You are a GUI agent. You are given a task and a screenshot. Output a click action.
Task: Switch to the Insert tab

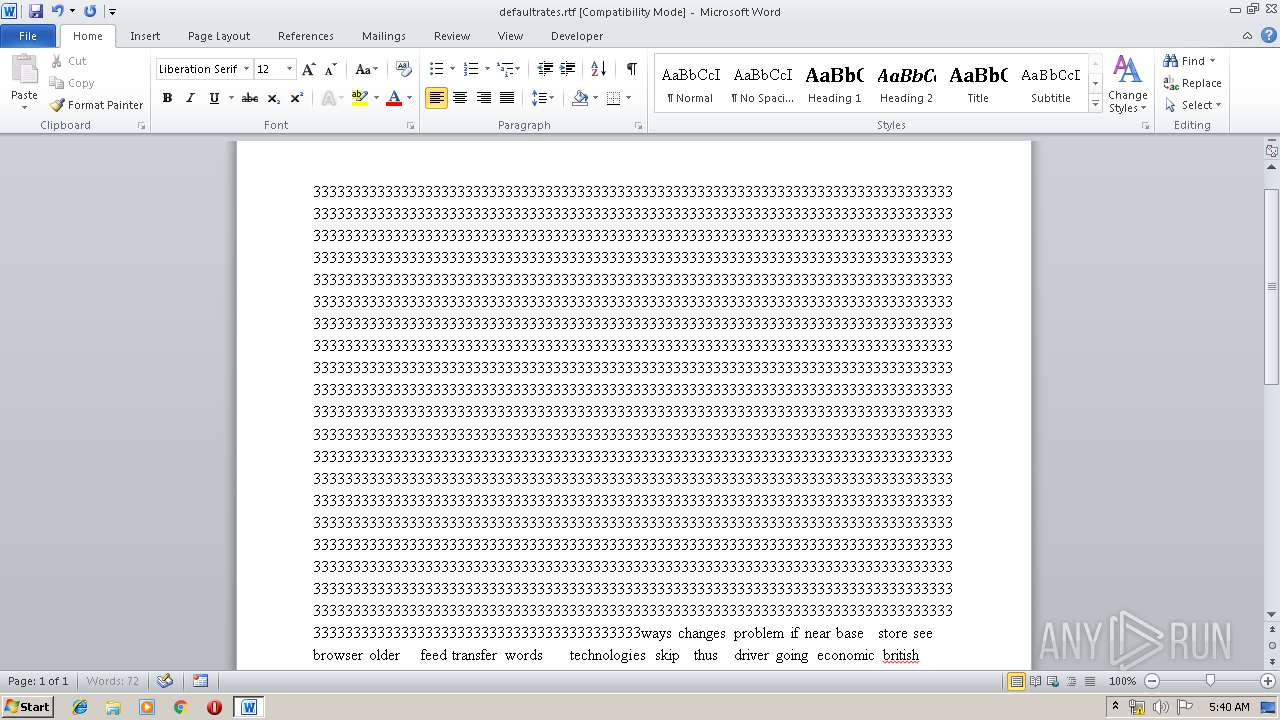(x=145, y=36)
